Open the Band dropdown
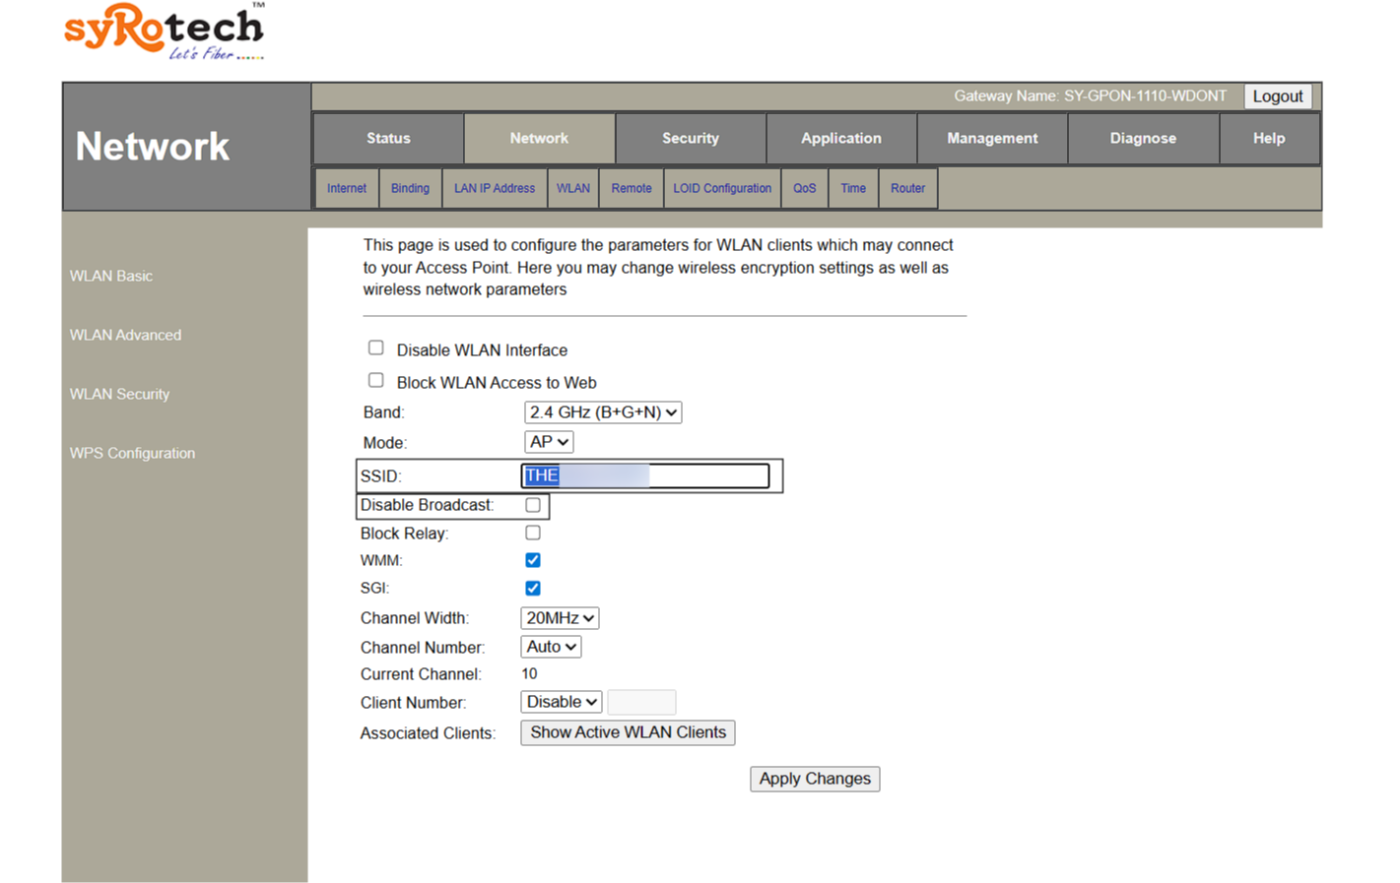Viewport: 1400px width, 883px height. (x=603, y=411)
